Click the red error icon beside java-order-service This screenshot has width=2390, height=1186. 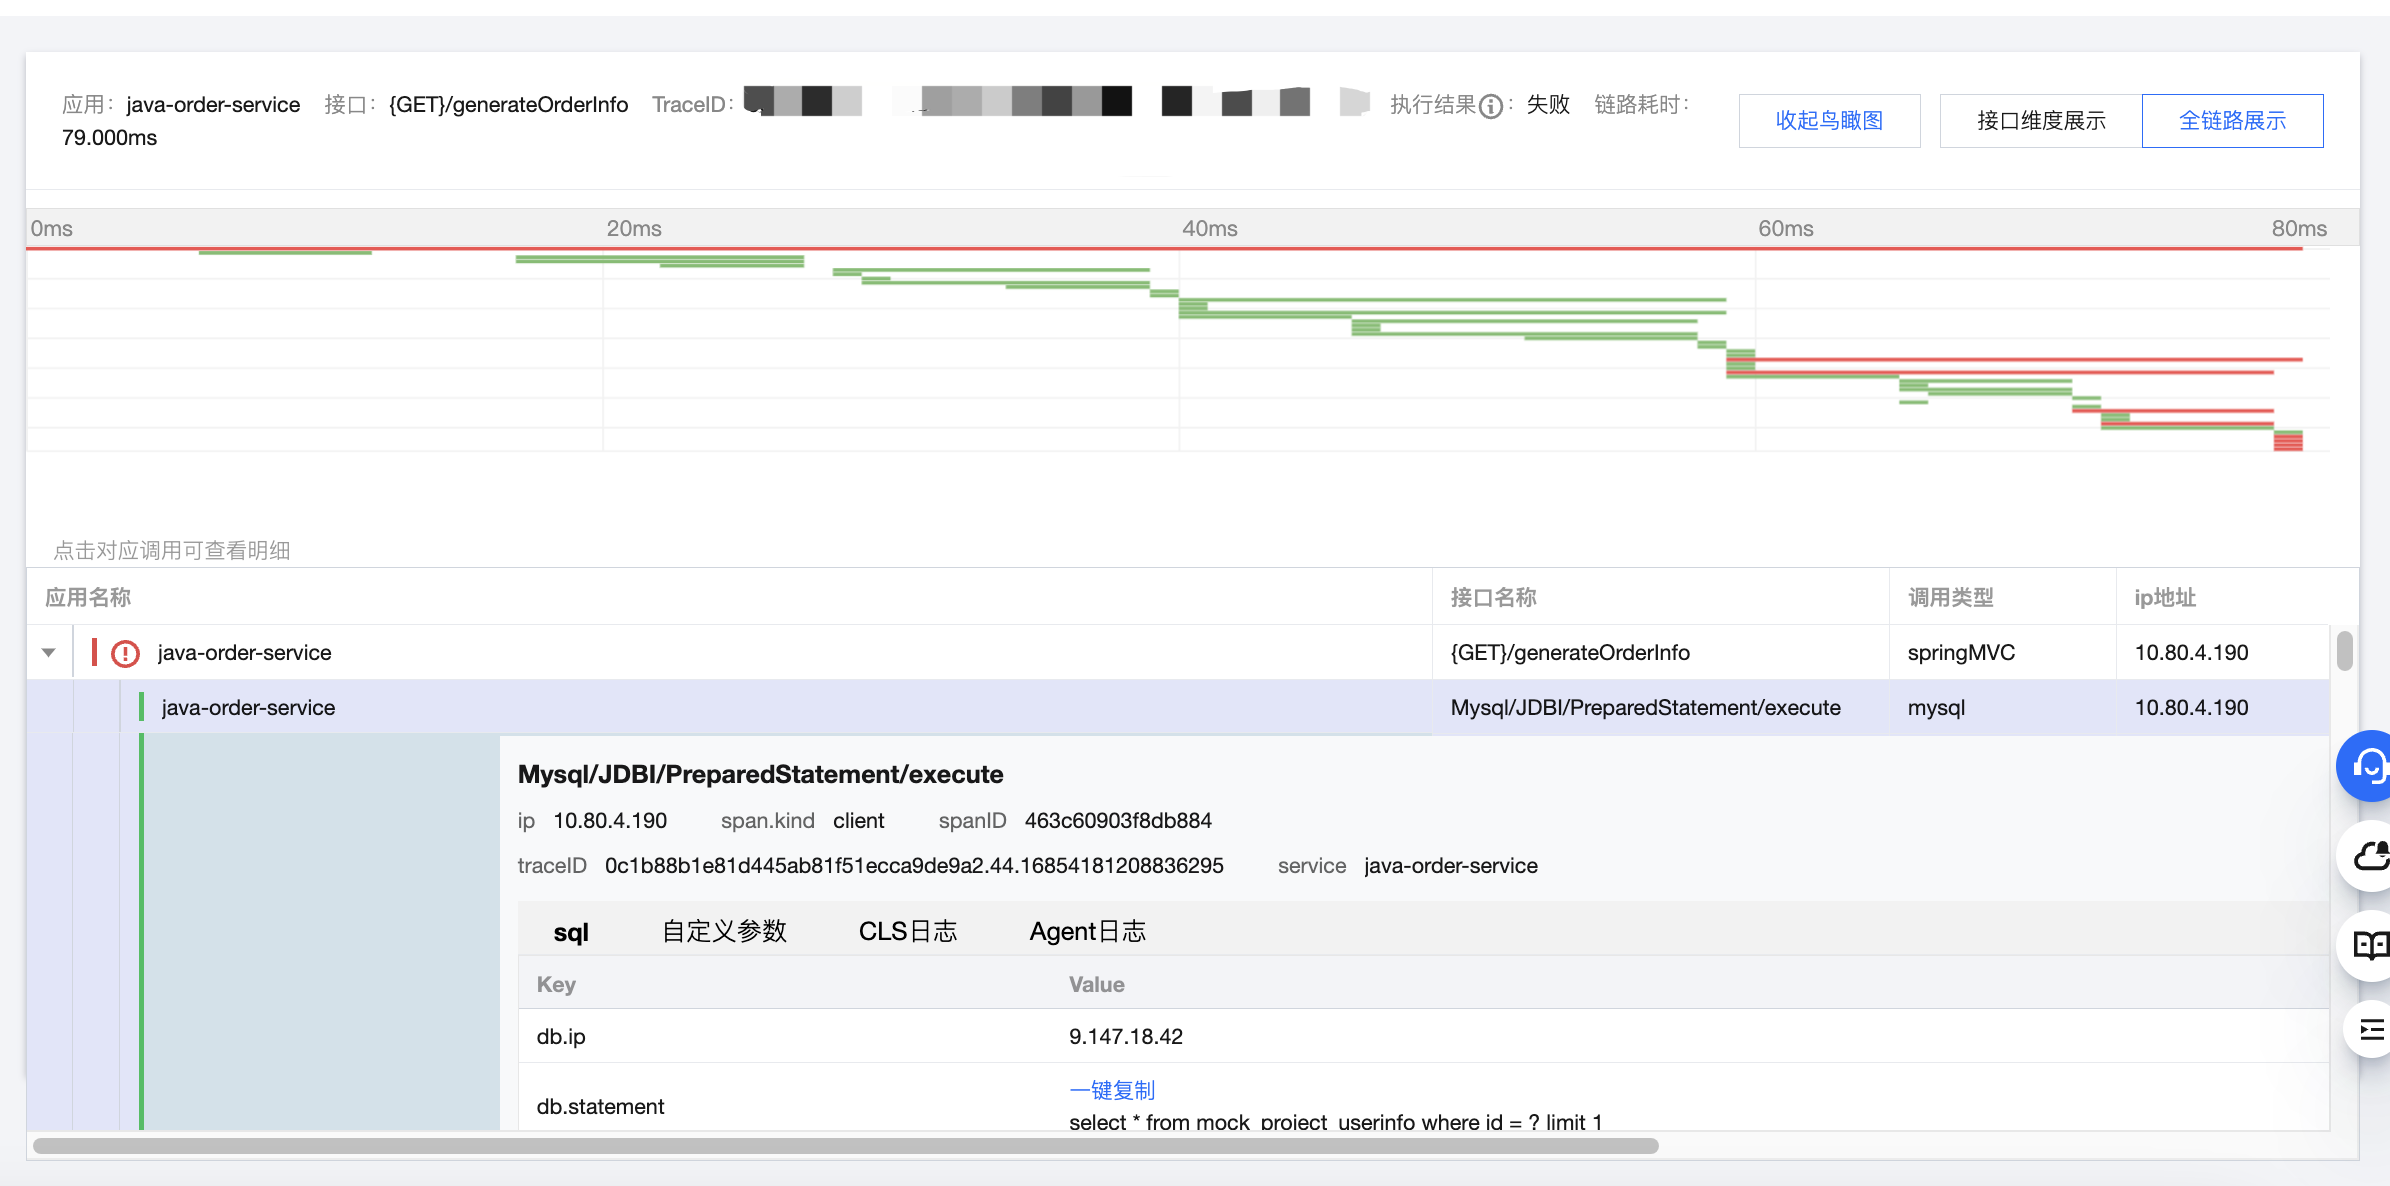click(125, 653)
